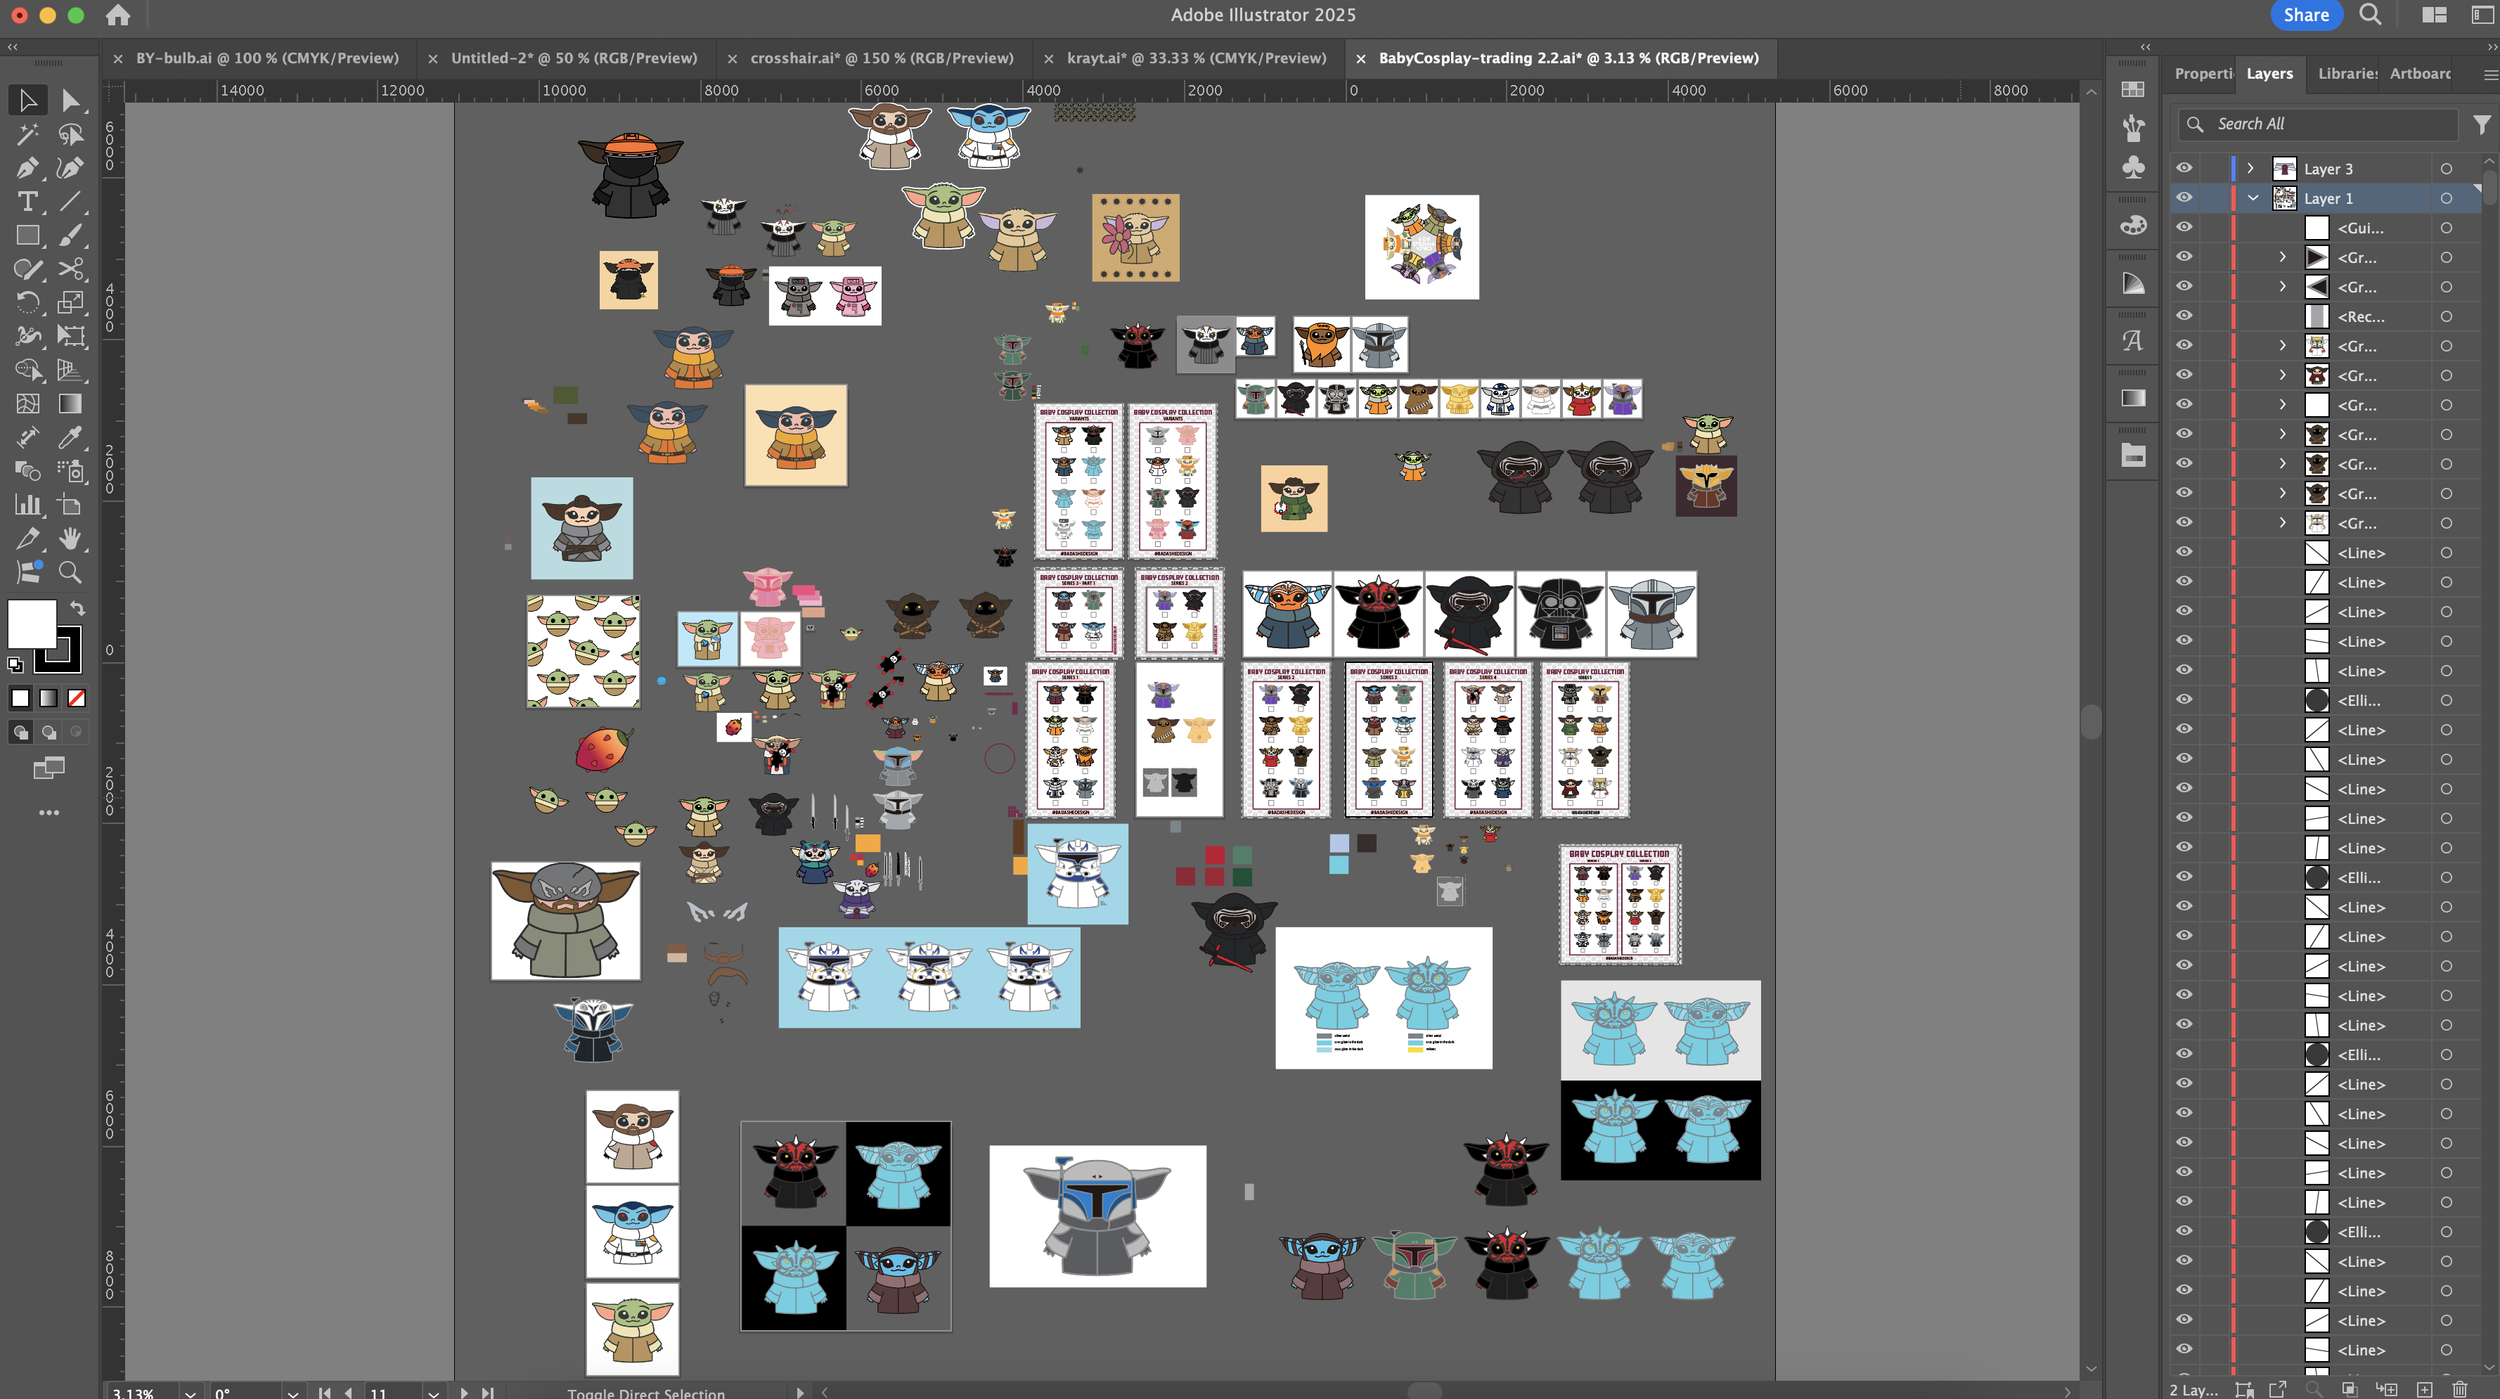Select the Shape Builder tool

click(27, 370)
